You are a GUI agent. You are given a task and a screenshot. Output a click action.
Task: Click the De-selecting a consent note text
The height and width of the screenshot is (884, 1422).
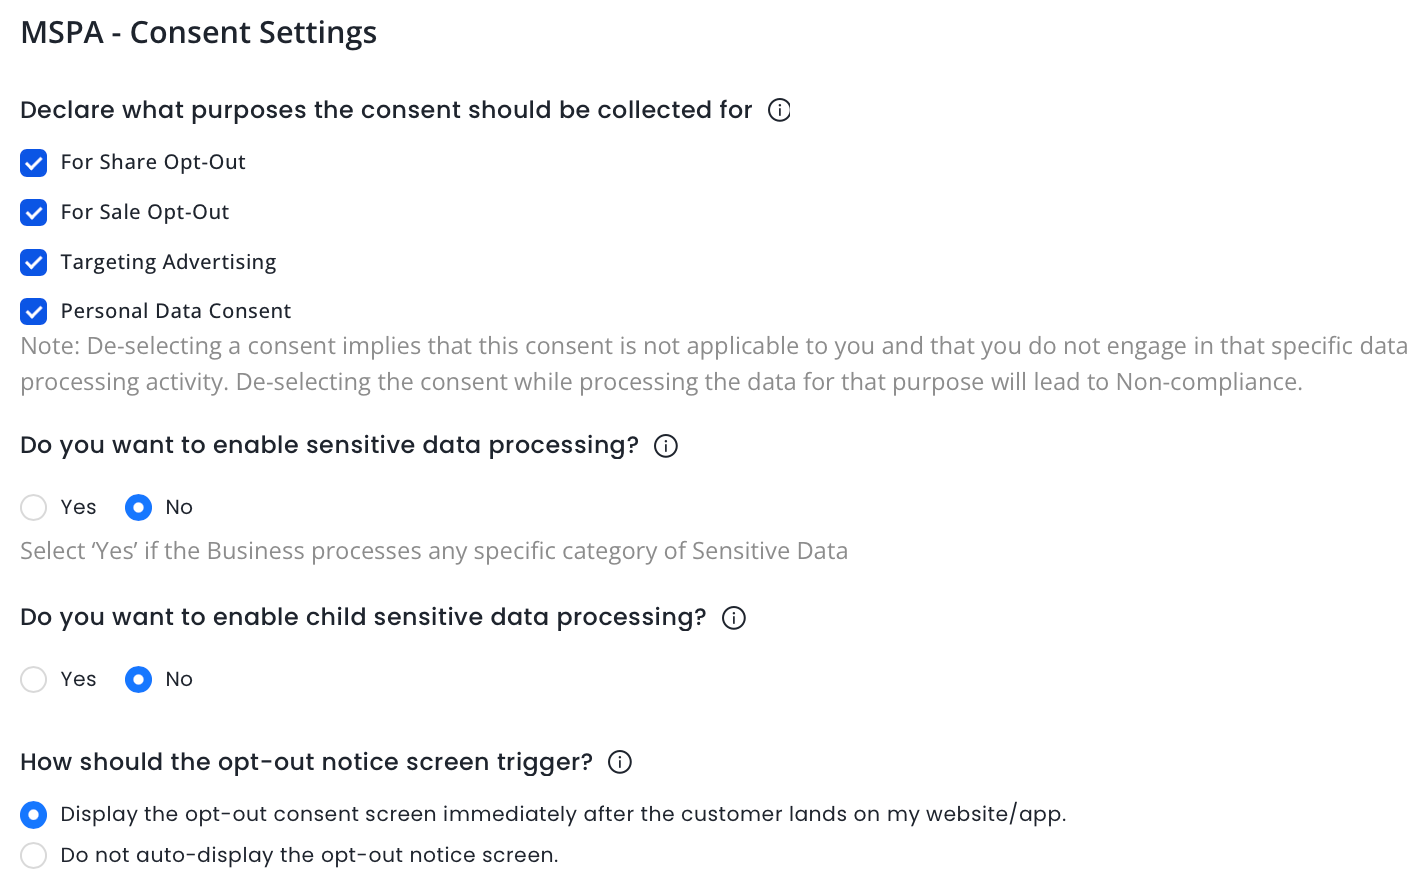pyautogui.click(x=660, y=364)
